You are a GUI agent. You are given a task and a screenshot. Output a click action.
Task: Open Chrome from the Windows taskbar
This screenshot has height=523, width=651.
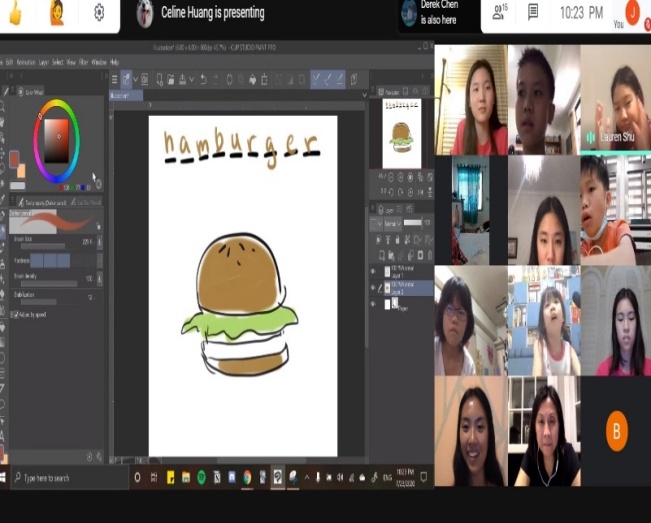point(247,478)
